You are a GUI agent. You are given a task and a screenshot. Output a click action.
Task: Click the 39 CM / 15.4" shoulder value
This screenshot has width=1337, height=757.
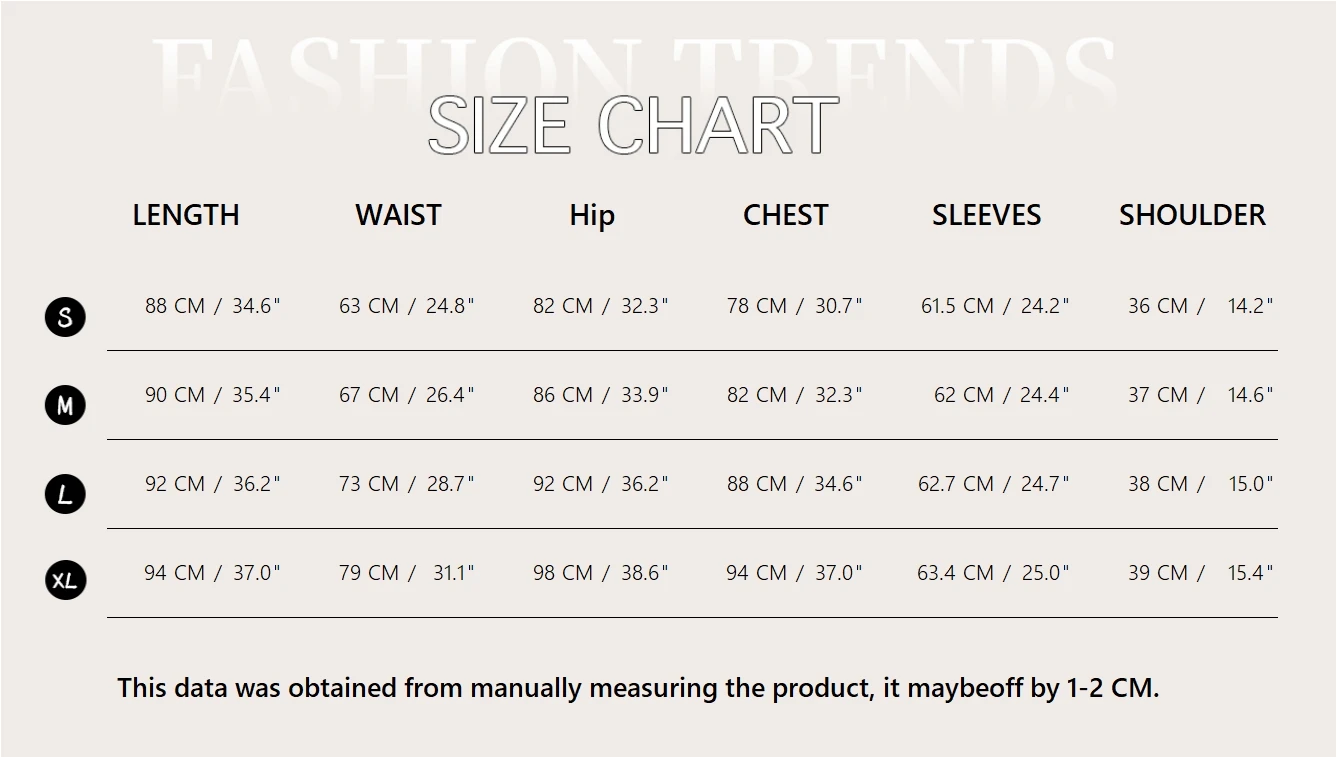click(x=1201, y=573)
